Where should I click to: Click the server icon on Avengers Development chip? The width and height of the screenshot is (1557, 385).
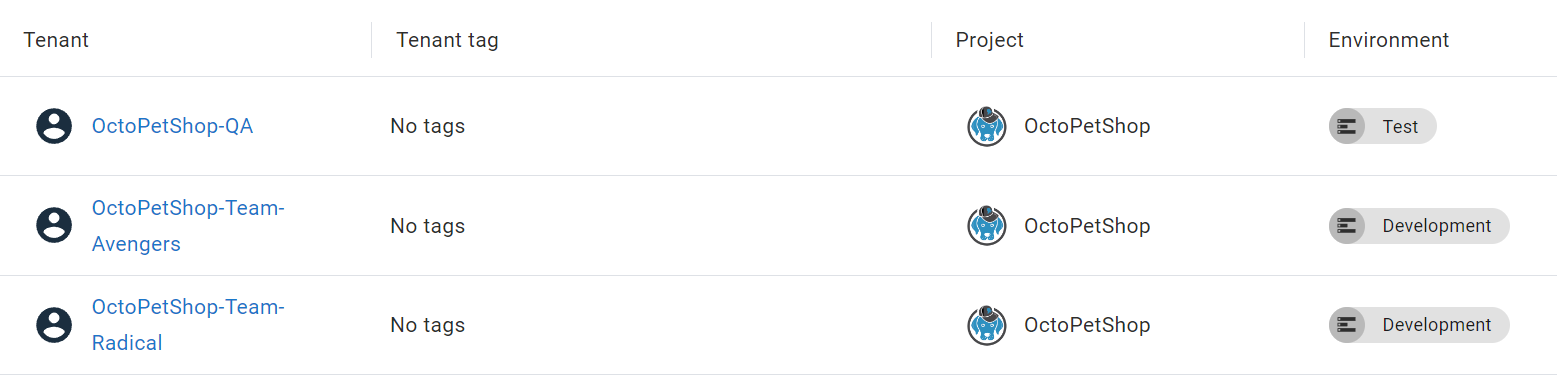coord(1347,226)
